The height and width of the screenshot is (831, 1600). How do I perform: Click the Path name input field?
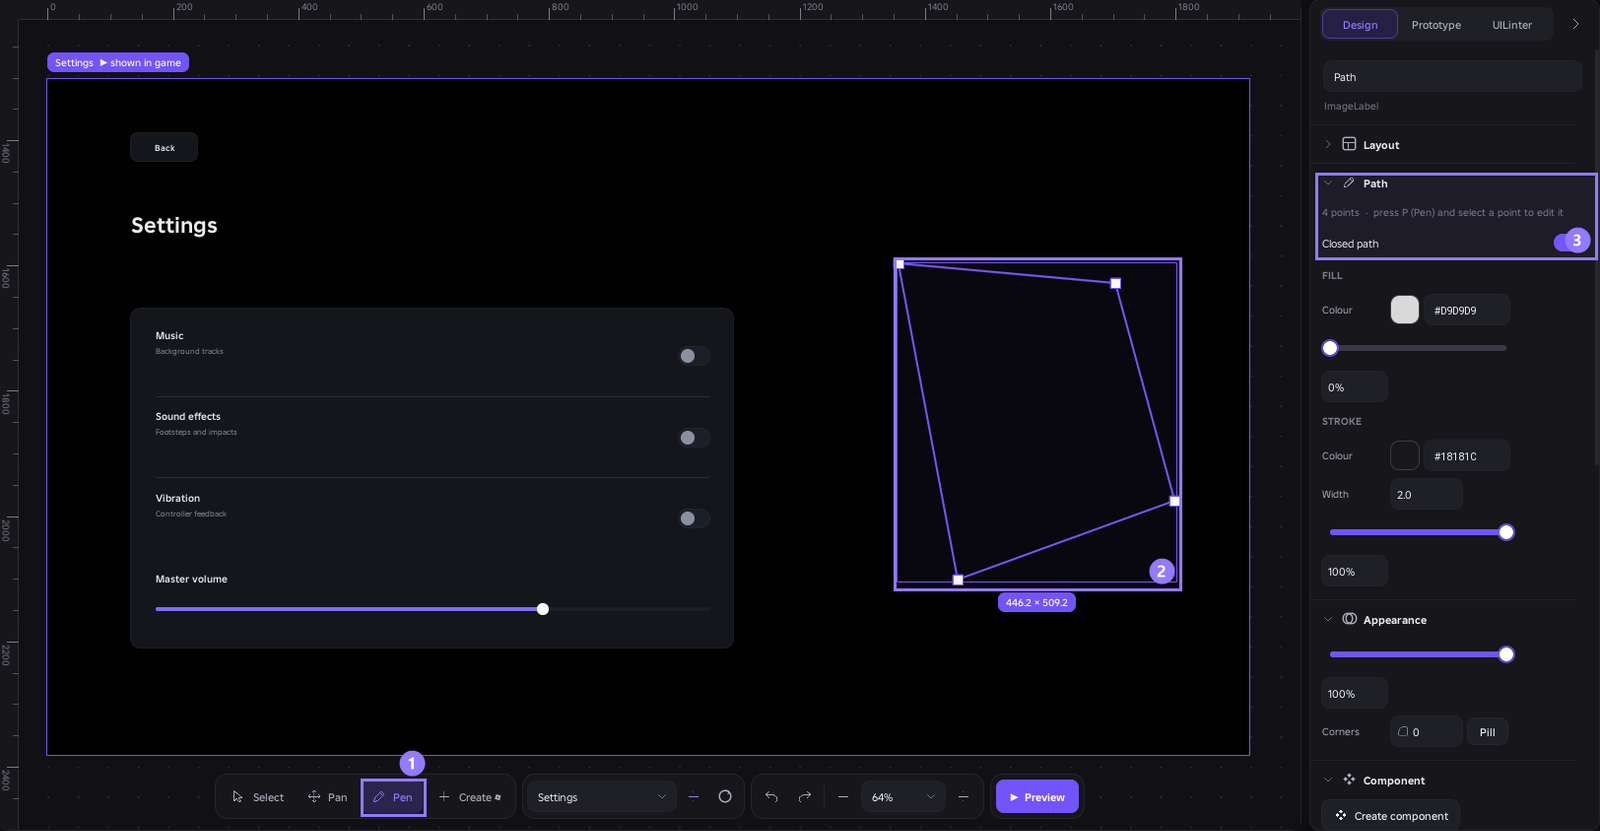pyautogui.click(x=1452, y=77)
